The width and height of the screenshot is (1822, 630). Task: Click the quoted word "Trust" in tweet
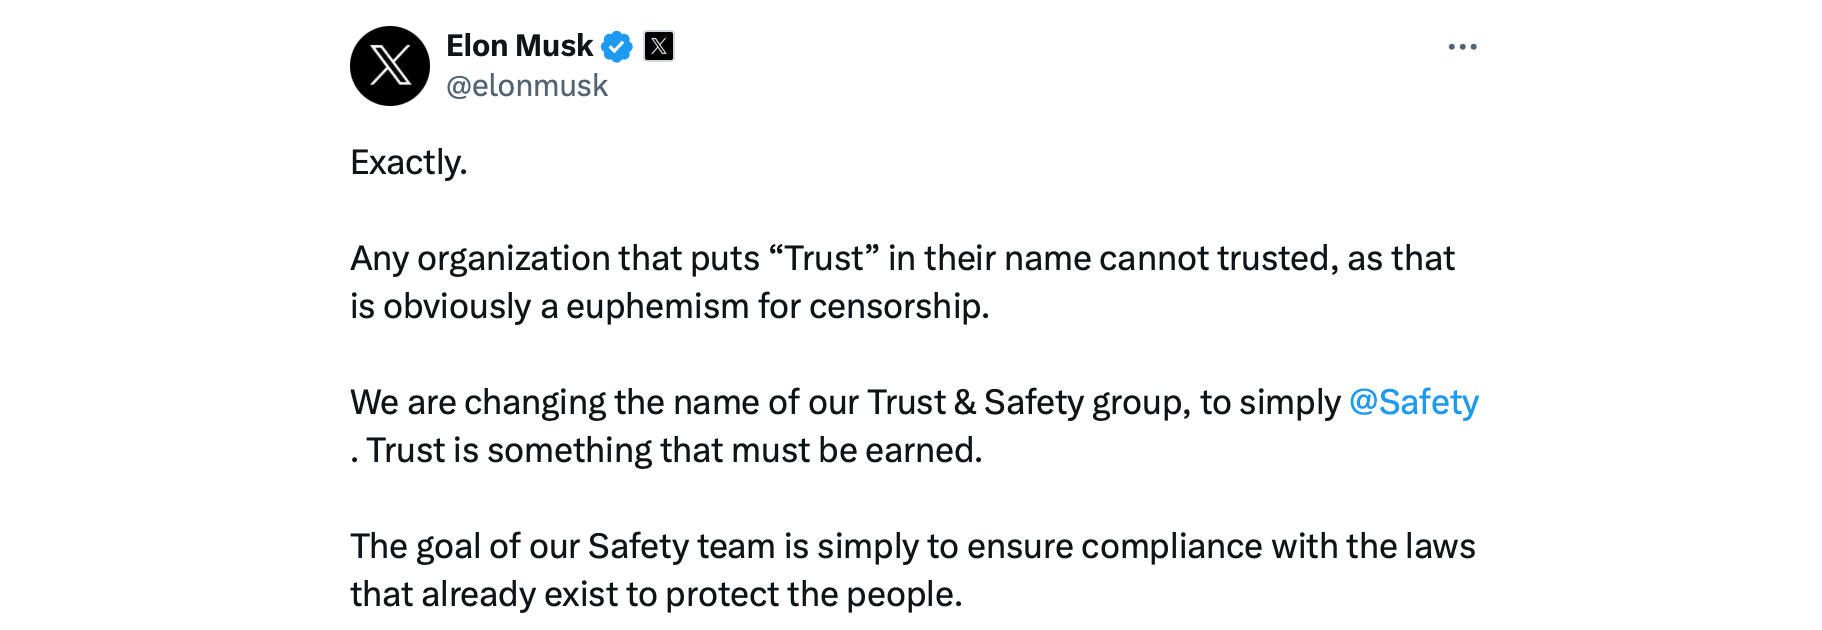pyautogui.click(x=824, y=258)
